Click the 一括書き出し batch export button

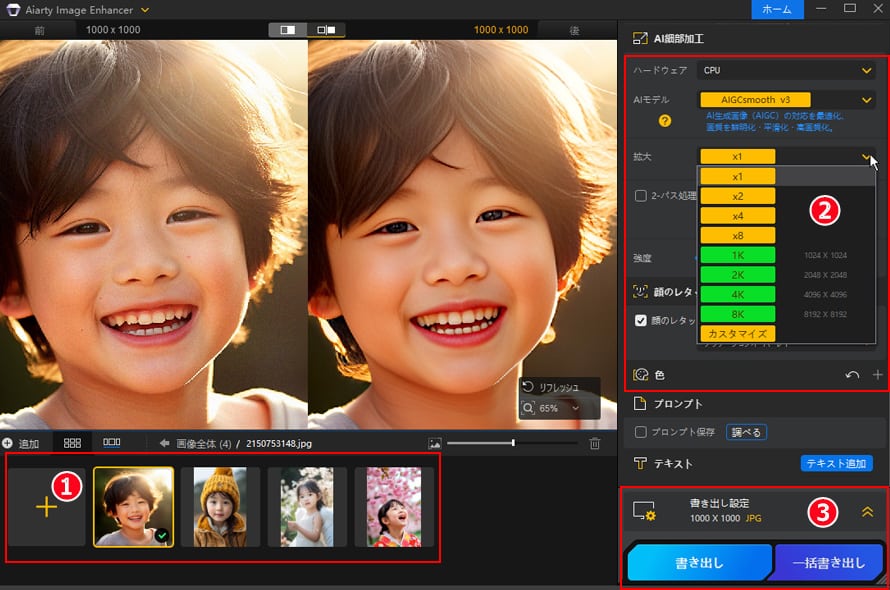click(829, 562)
